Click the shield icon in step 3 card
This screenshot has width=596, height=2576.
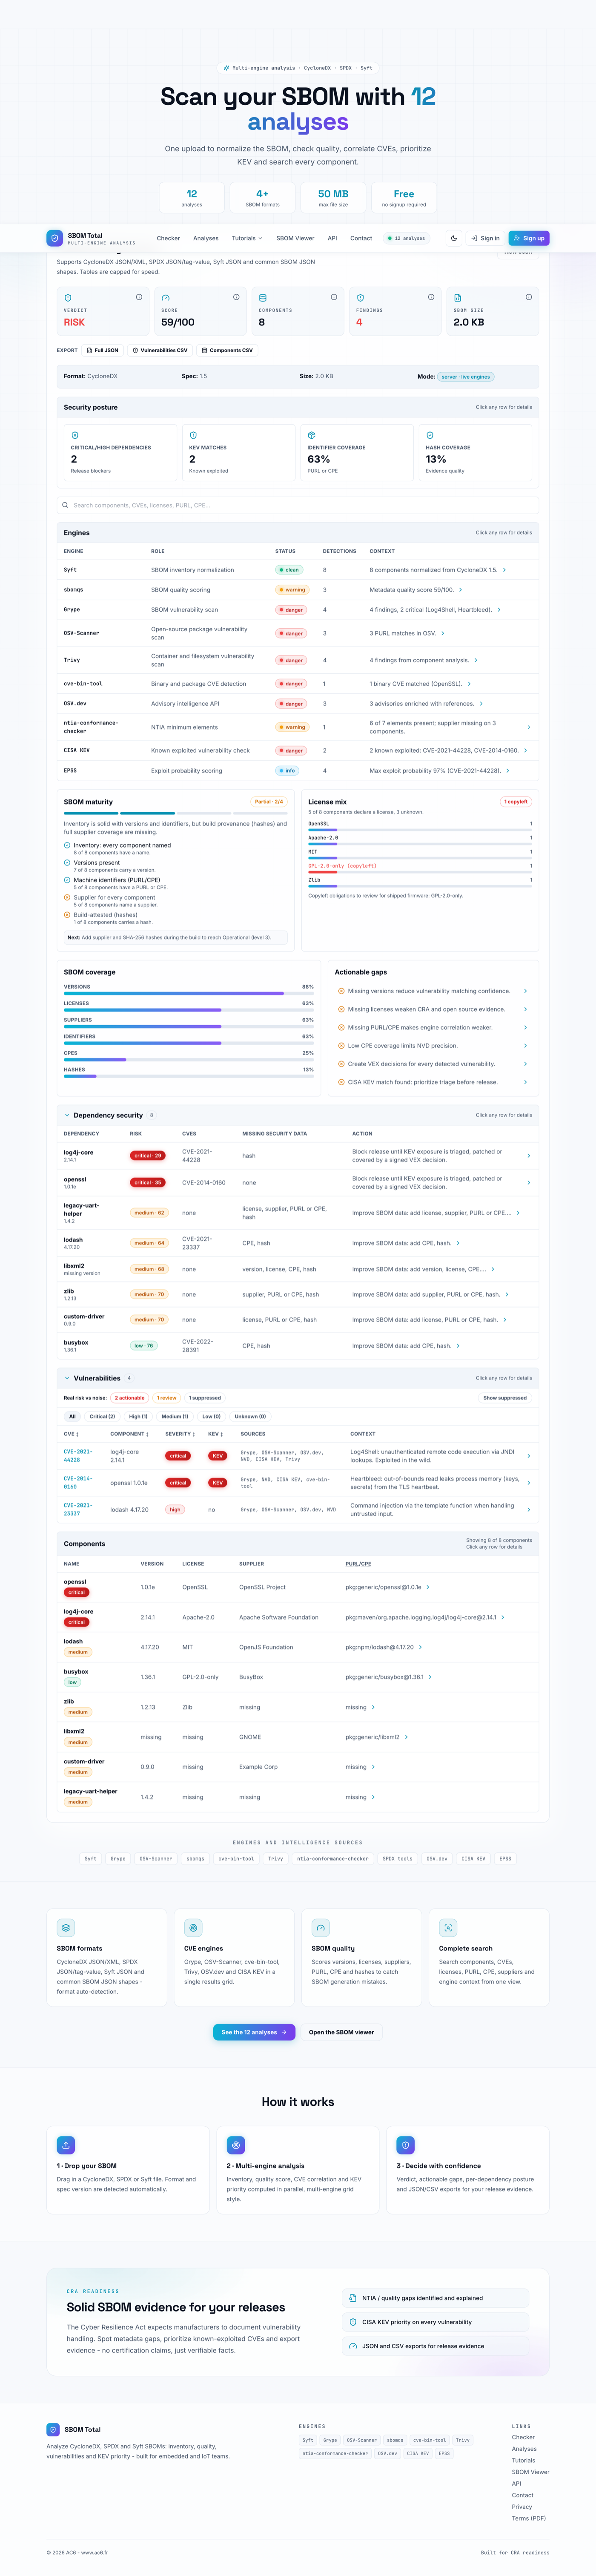click(406, 2145)
